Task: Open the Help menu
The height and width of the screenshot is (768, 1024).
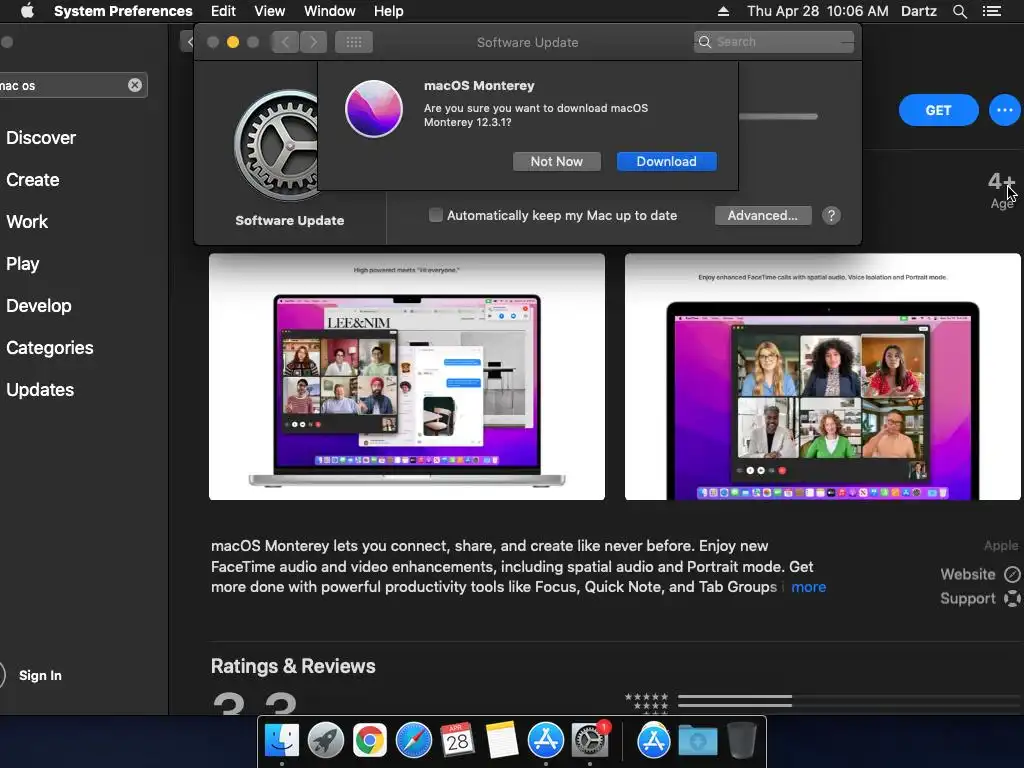Action: pos(388,11)
